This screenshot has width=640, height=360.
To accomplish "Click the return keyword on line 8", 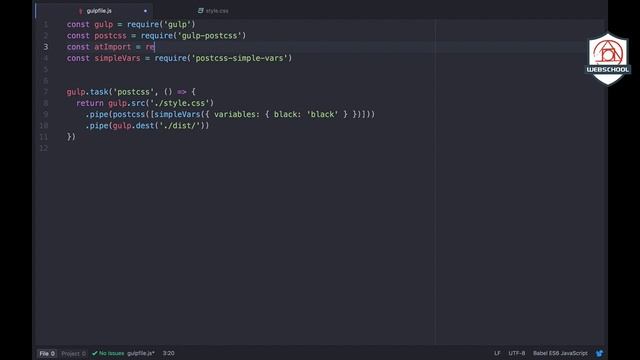I will coord(90,103).
